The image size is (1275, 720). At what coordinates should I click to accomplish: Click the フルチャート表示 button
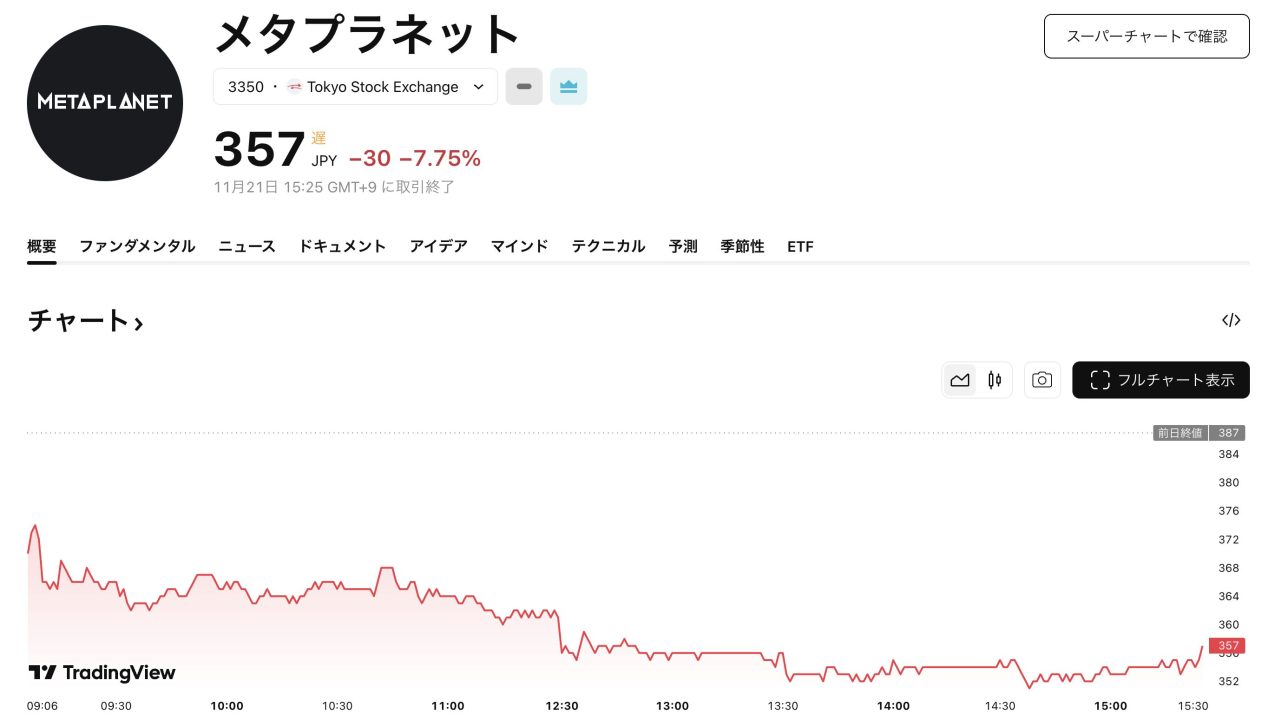(1160, 380)
